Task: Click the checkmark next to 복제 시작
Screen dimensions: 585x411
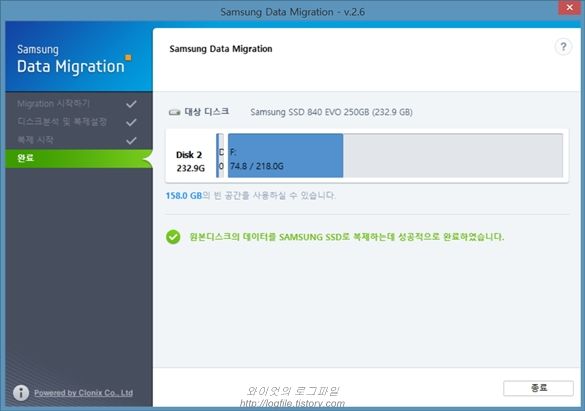Action: (x=131, y=140)
